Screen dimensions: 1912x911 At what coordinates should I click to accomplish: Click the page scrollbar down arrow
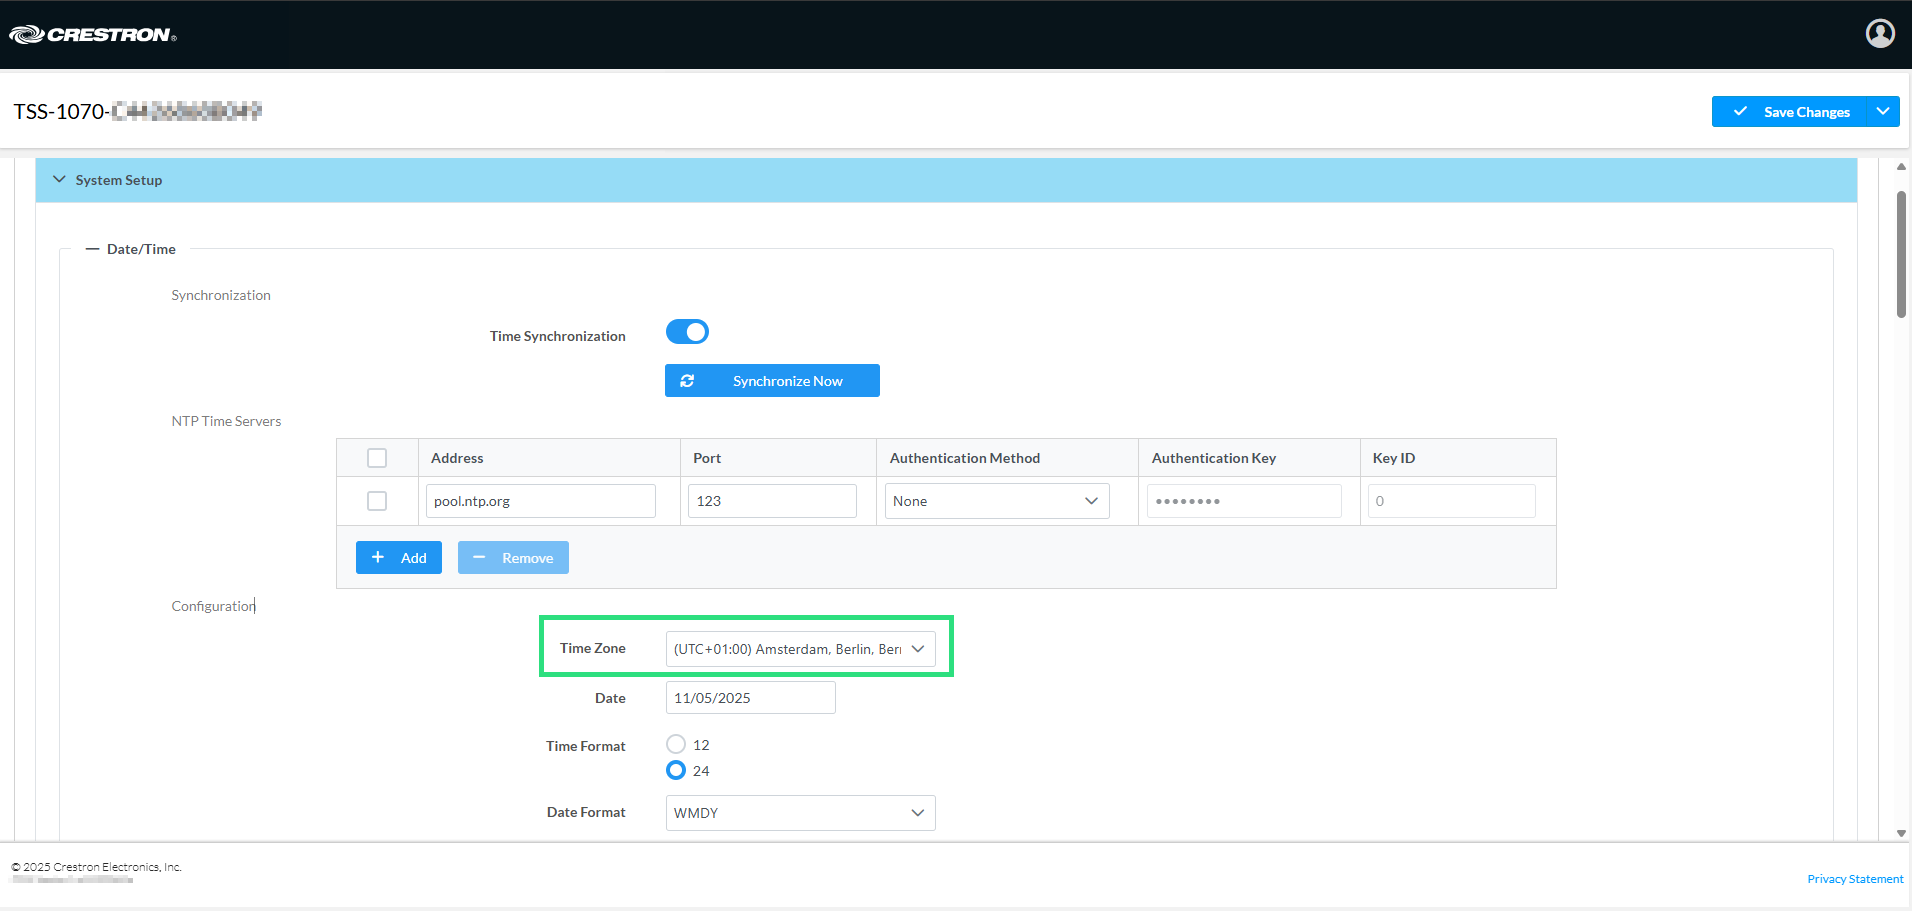click(1901, 833)
